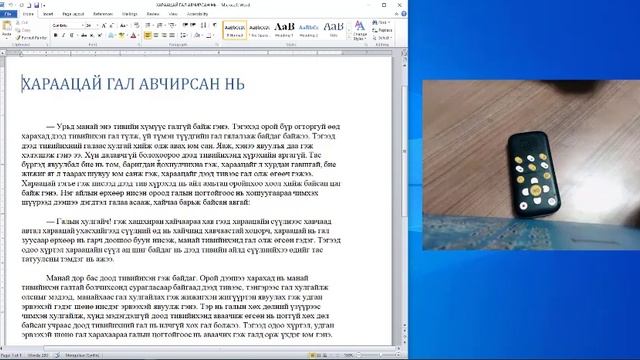Open the Page Layout ribbon tab
Viewport: 640px width, 360px height.
point(73,14)
